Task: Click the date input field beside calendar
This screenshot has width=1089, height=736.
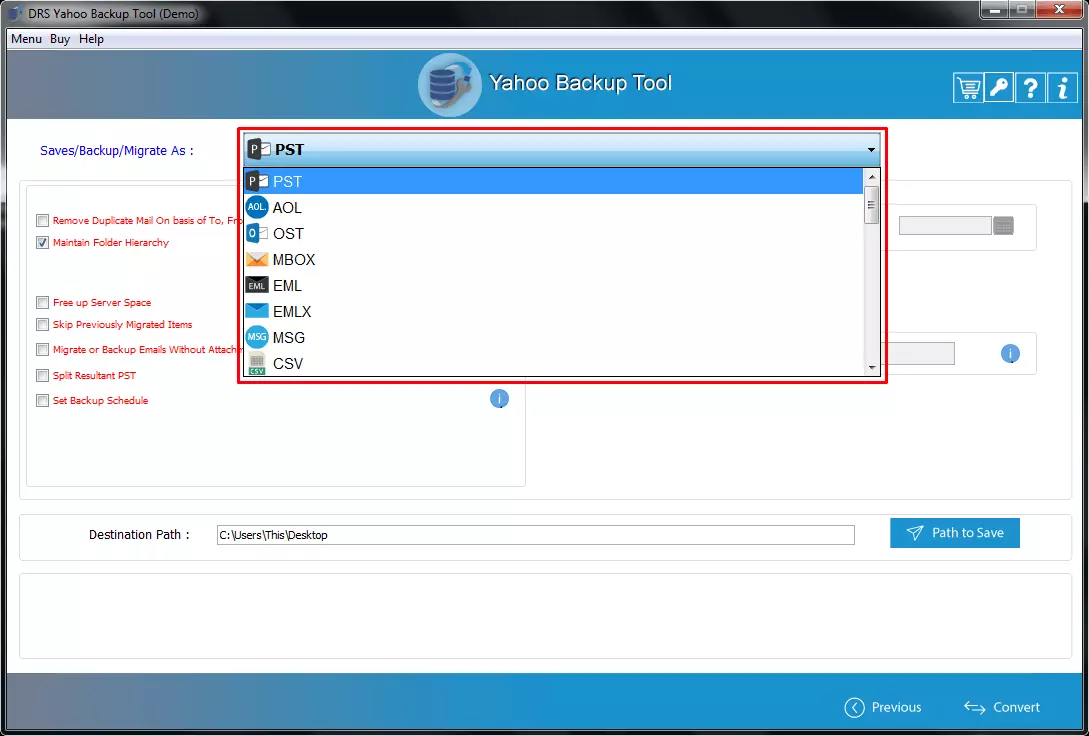Action: (945, 226)
